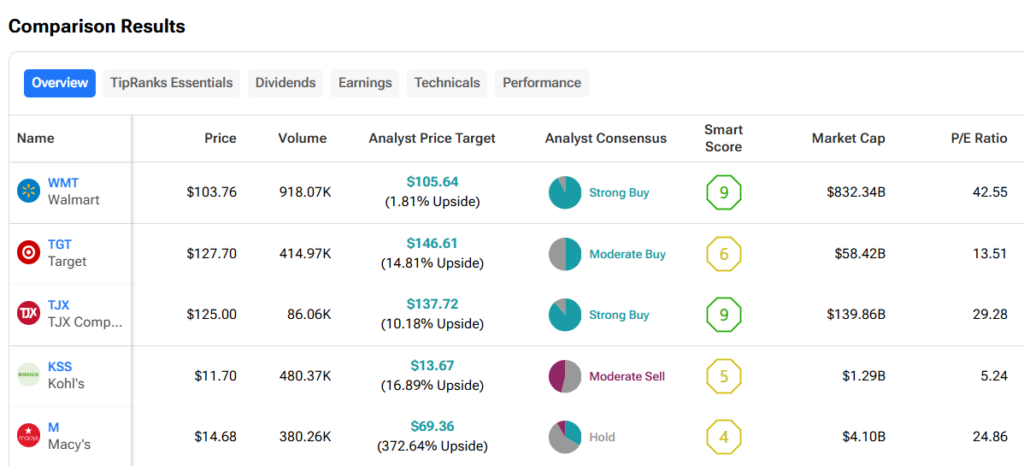
Task: Click the TJX company logo icon
Action: coord(28,314)
